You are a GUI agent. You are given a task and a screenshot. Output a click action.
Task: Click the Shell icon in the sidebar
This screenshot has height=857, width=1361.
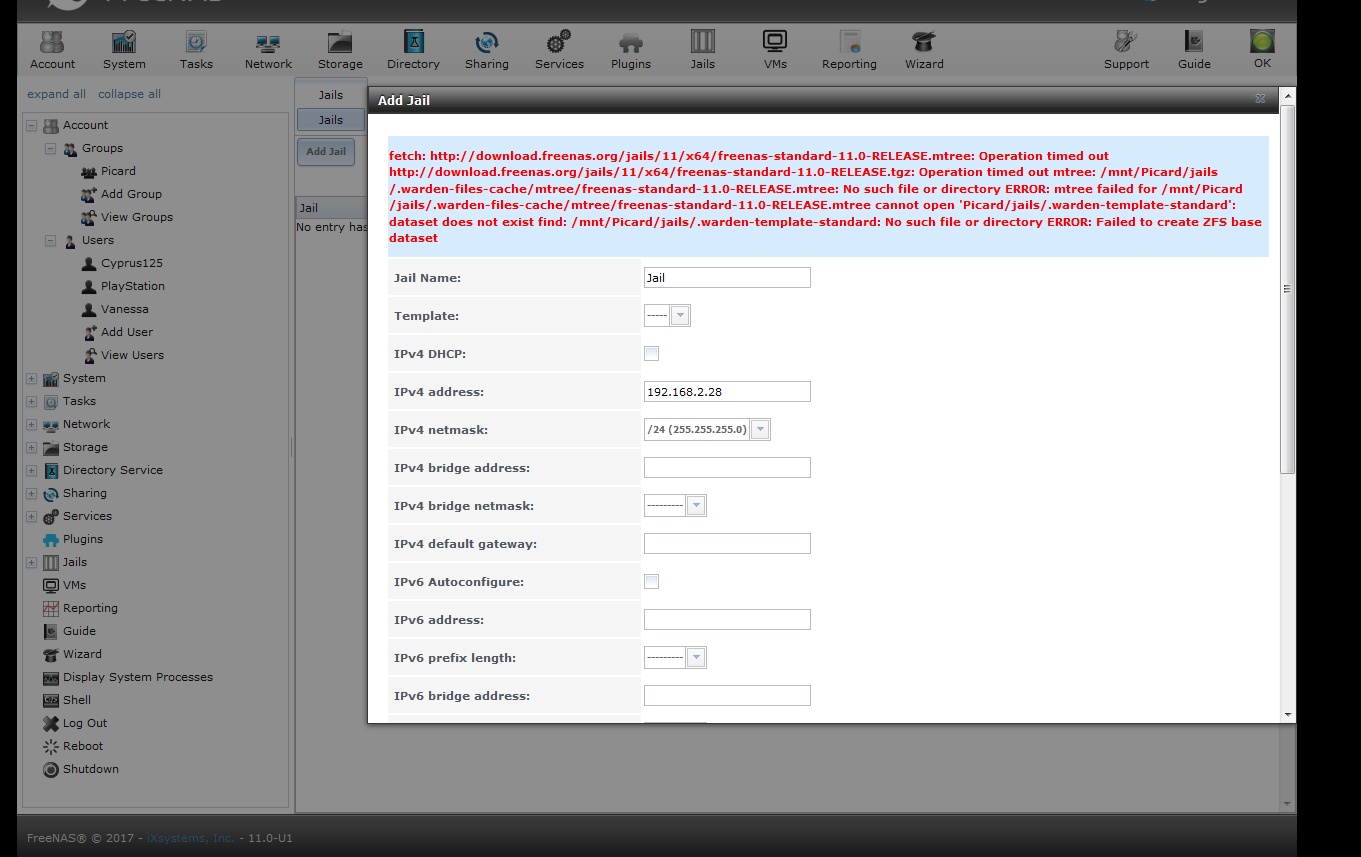[51, 700]
